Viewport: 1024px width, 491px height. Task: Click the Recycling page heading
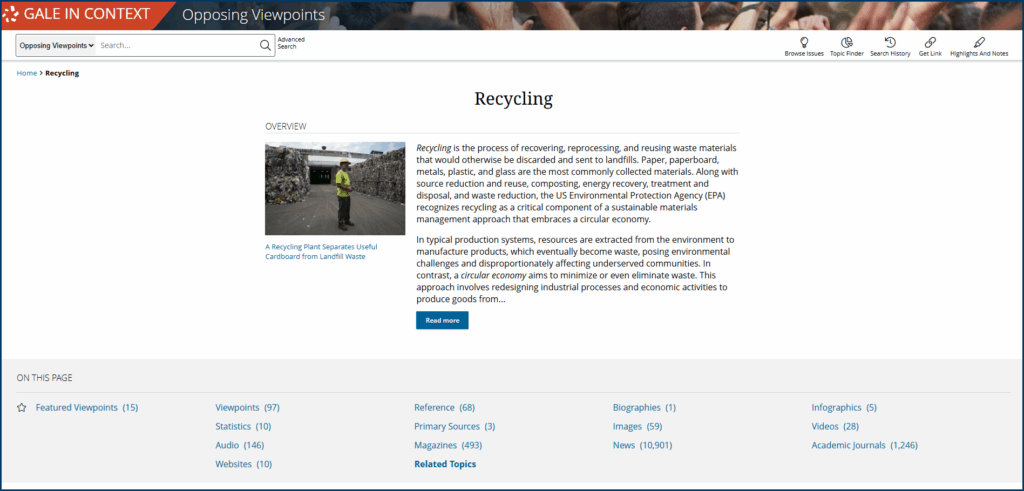[513, 99]
